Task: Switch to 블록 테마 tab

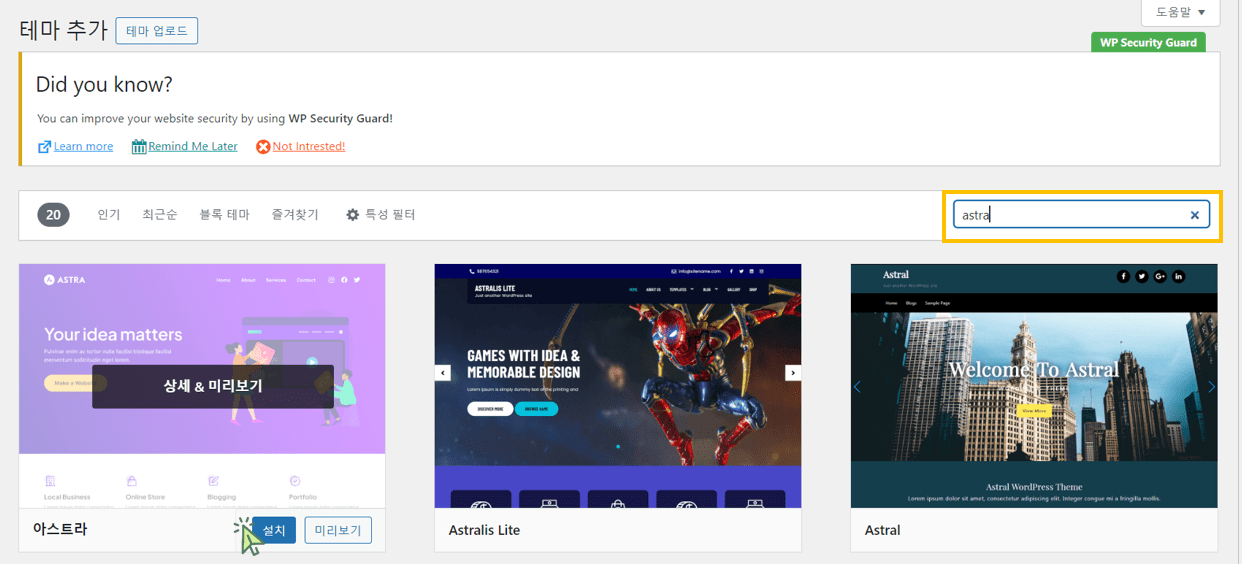Action: pyautogui.click(x=225, y=215)
